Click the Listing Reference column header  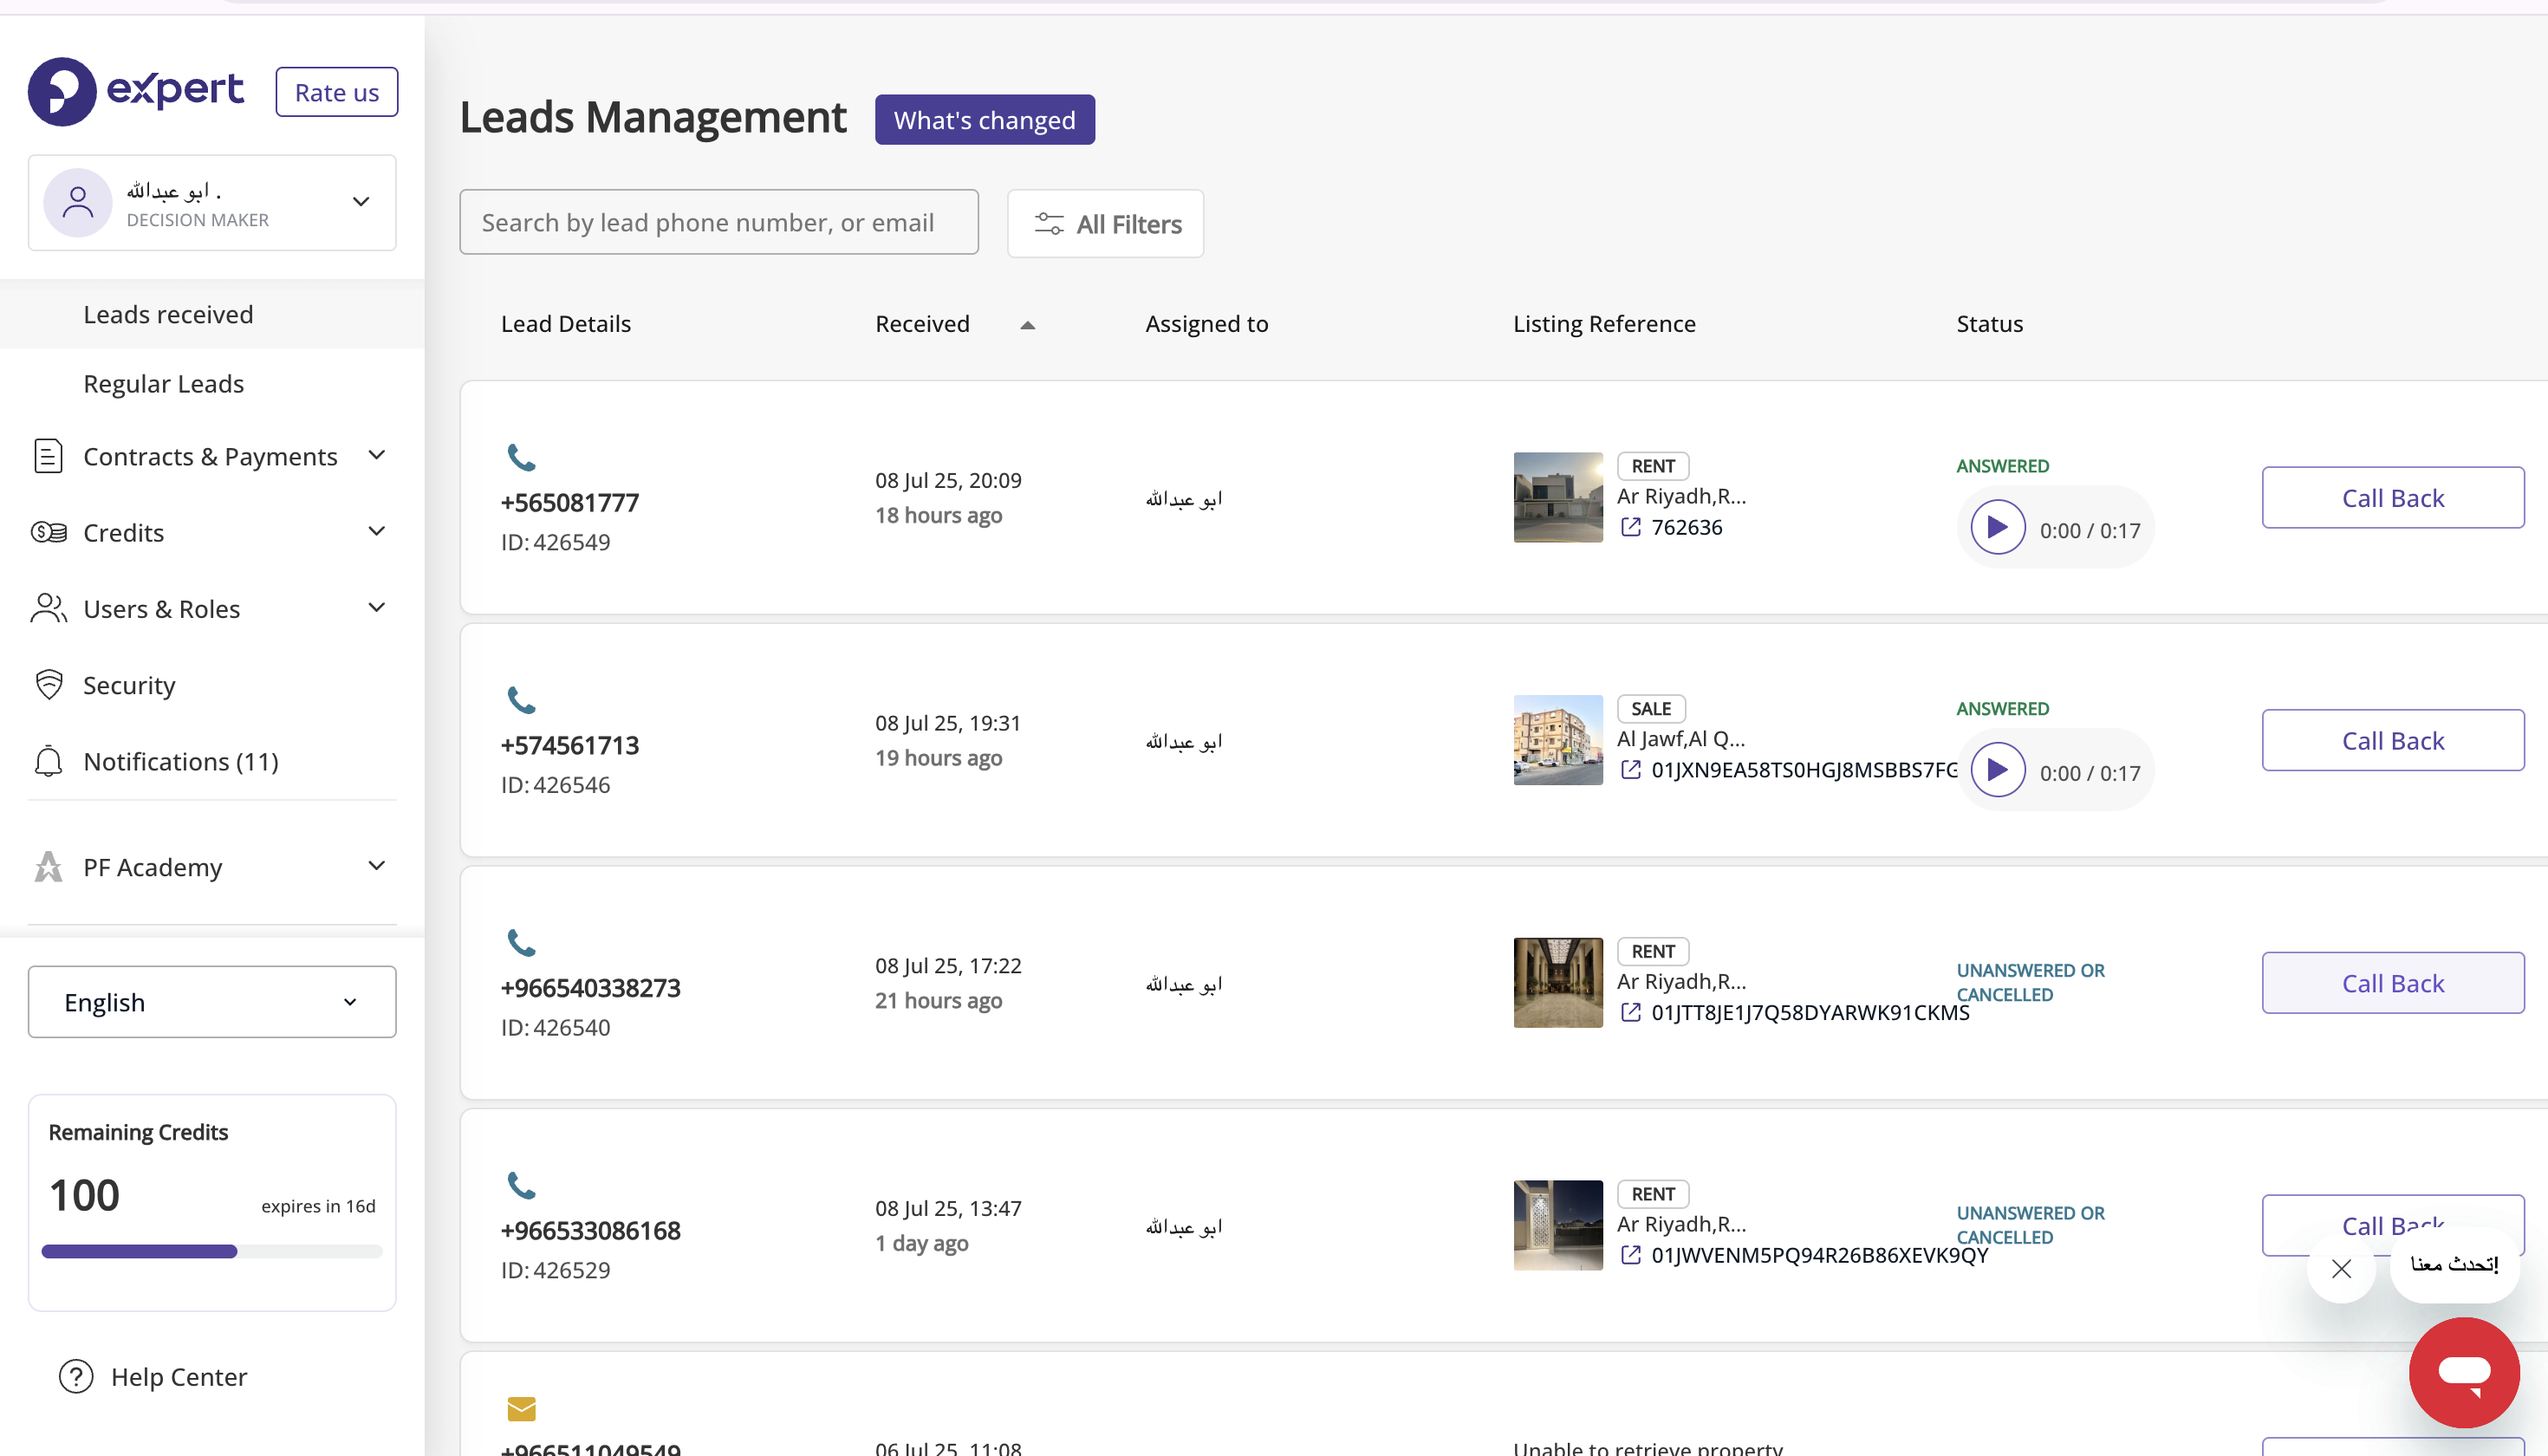coord(1604,324)
